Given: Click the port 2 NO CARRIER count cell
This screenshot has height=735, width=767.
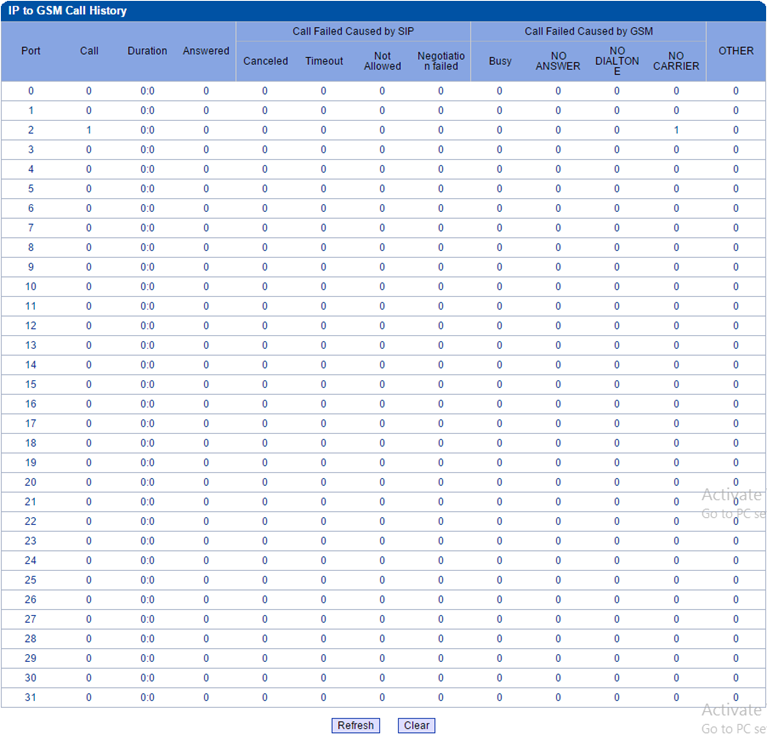Looking at the screenshot, I should point(676,130).
